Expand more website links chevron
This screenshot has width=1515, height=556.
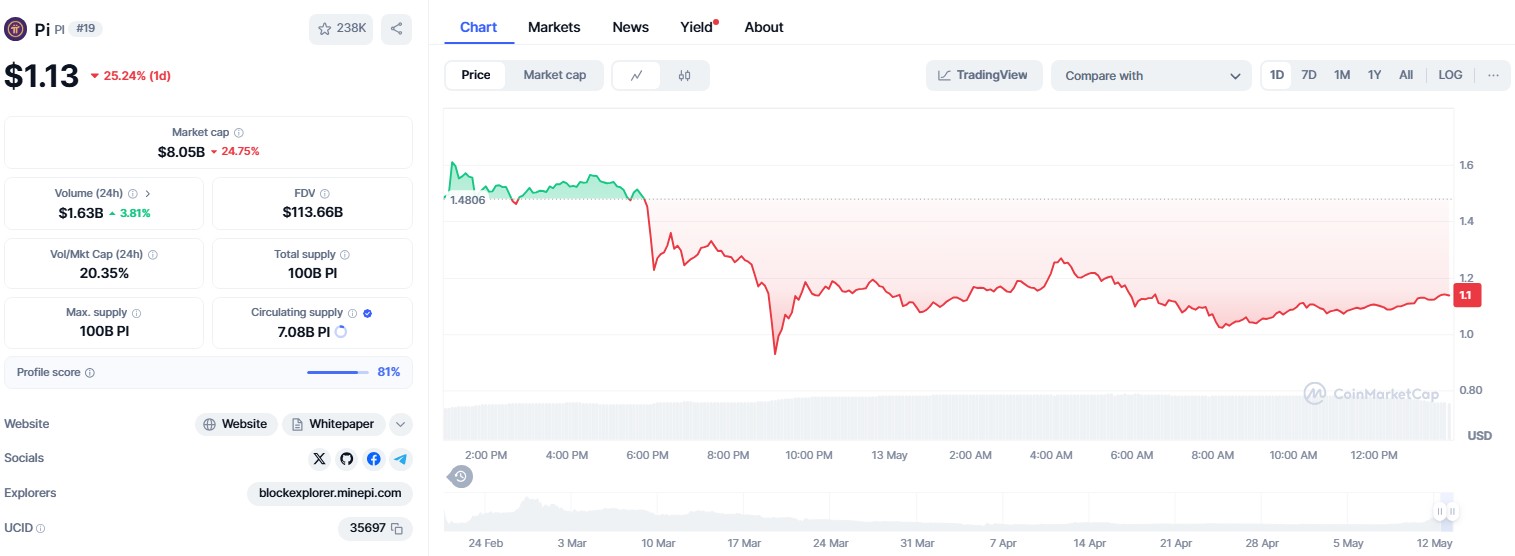400,424
